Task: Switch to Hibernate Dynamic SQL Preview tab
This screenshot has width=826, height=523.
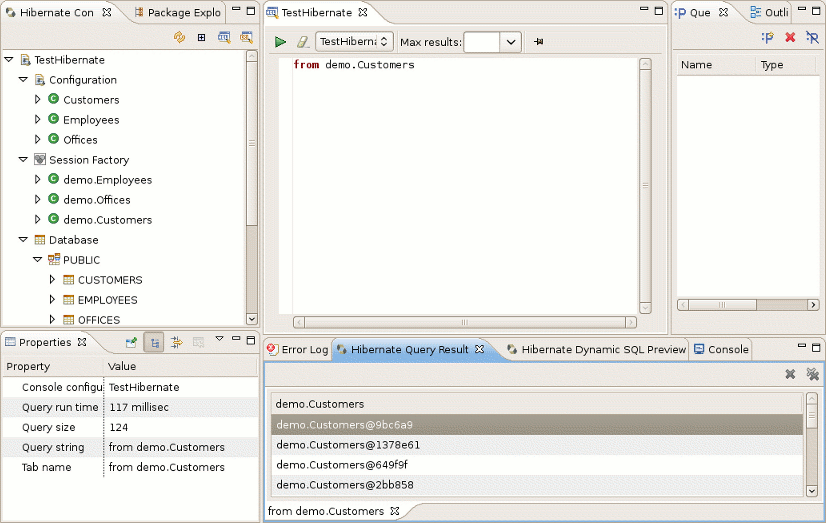Action: tap(596, 349)
